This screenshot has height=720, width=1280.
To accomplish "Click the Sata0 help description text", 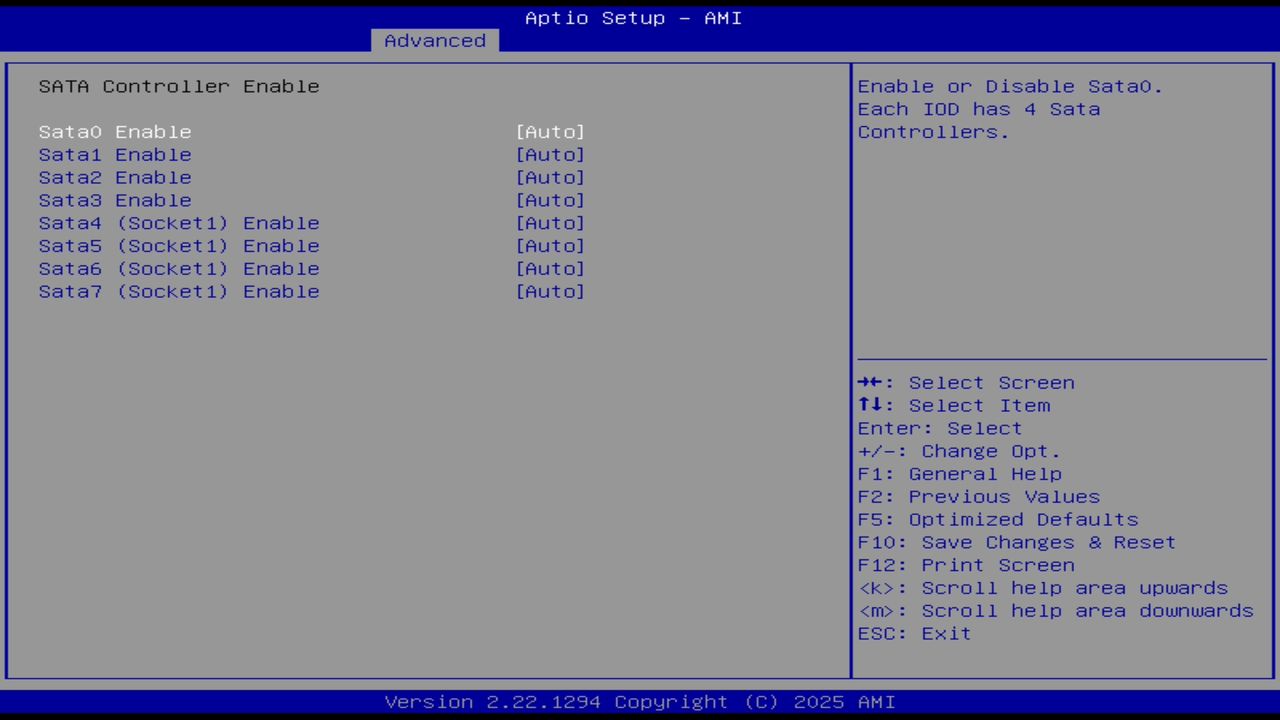I will click(1009, 108).
